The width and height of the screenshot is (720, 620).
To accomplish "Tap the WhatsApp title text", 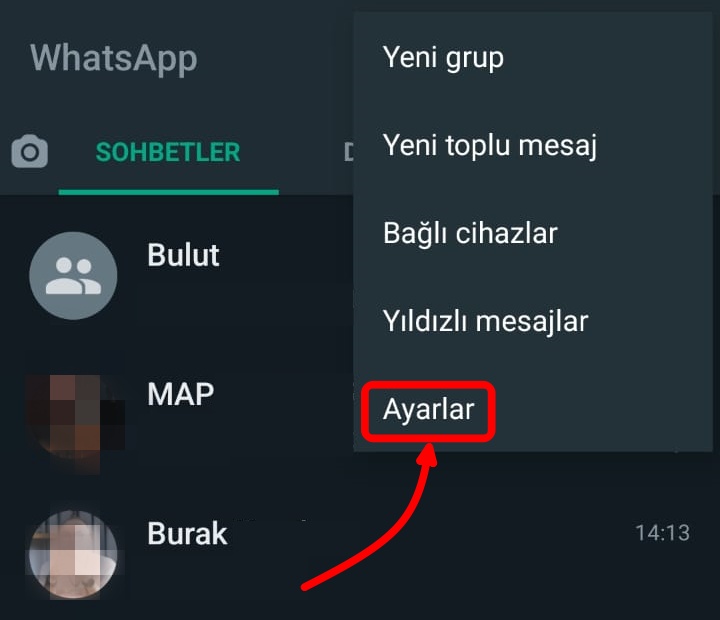I will click(114, 59).
